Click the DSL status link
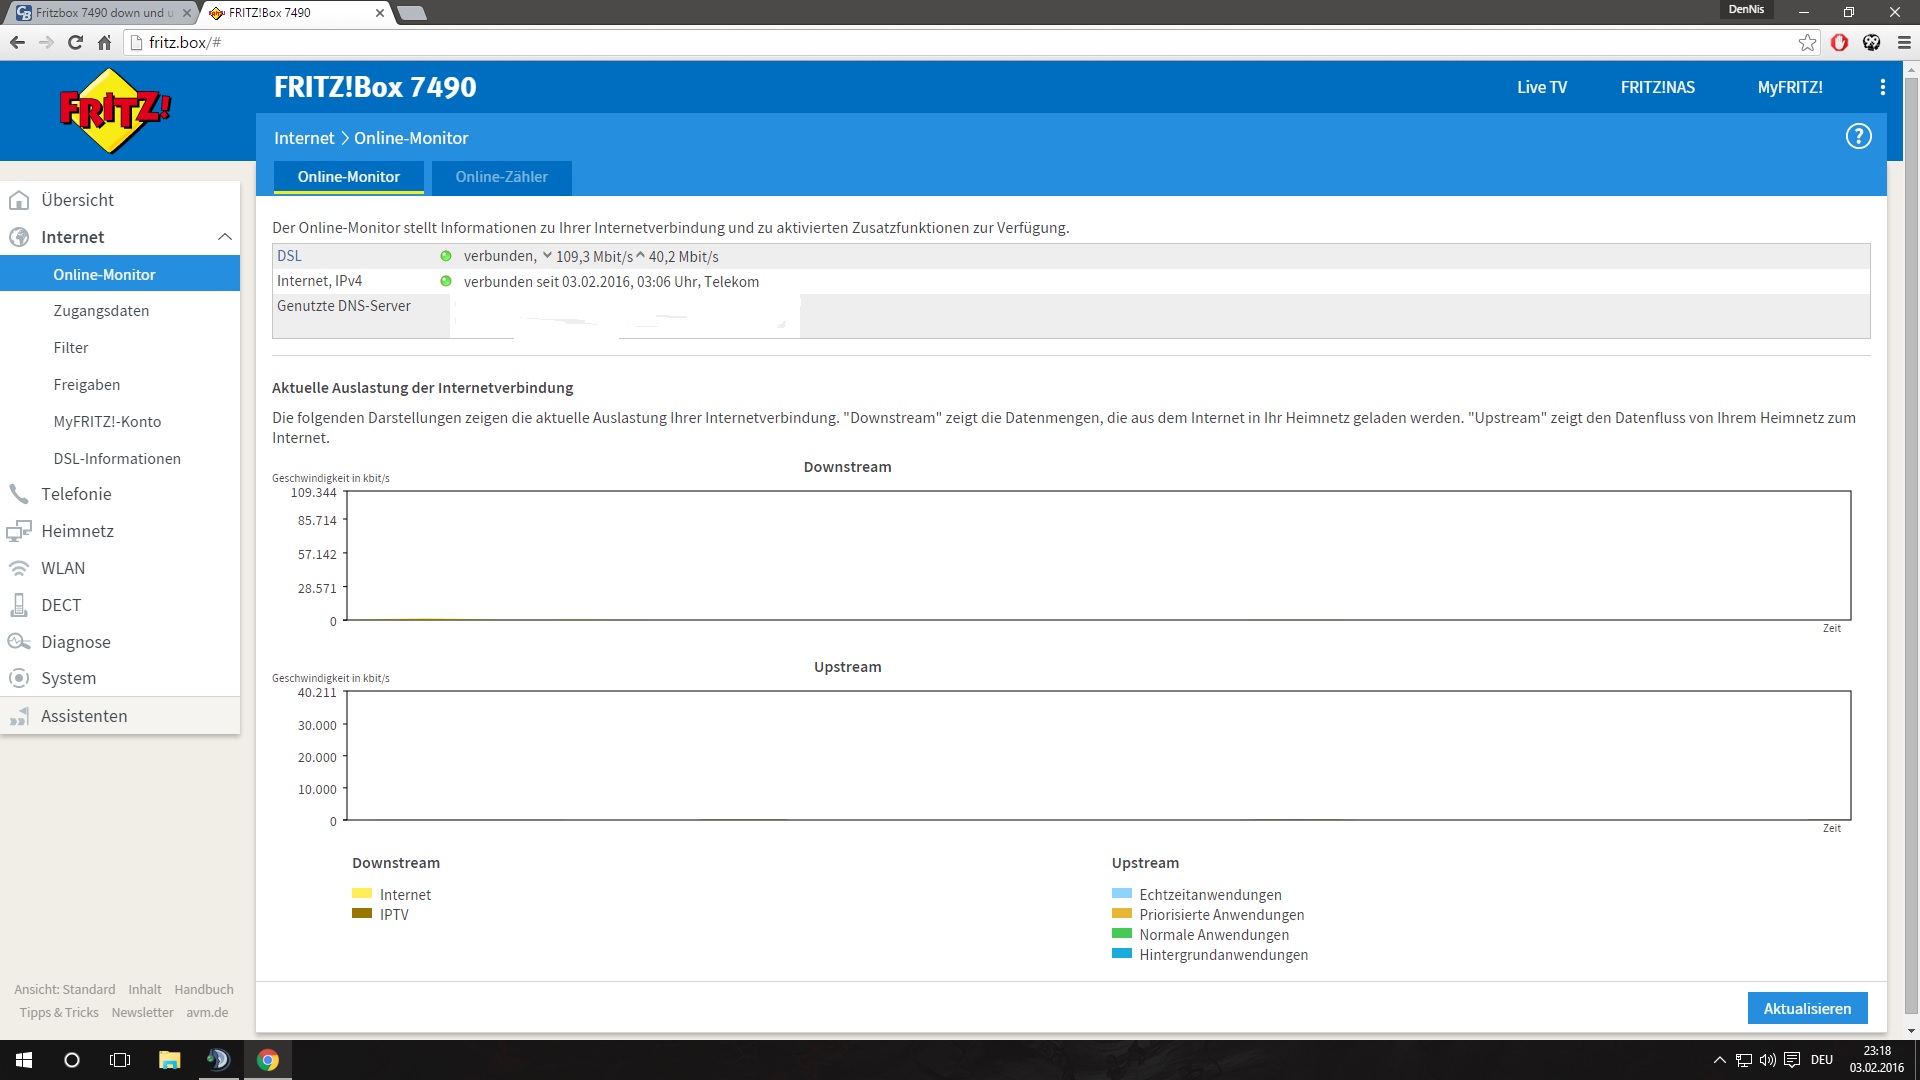Viewport: 1920px width, 1080px height. (x=289, y=256)
